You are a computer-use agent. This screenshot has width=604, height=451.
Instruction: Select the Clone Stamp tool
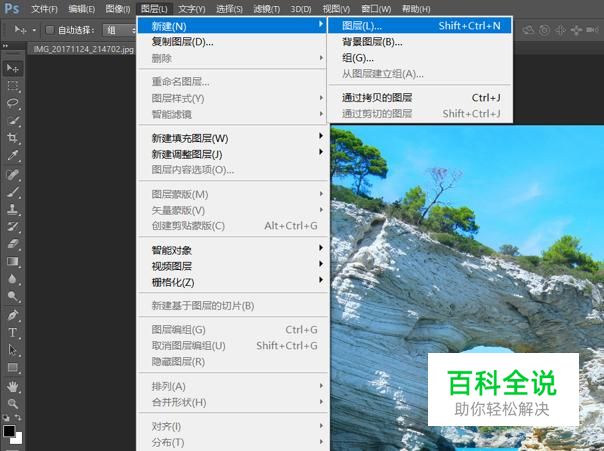[13, 209]
